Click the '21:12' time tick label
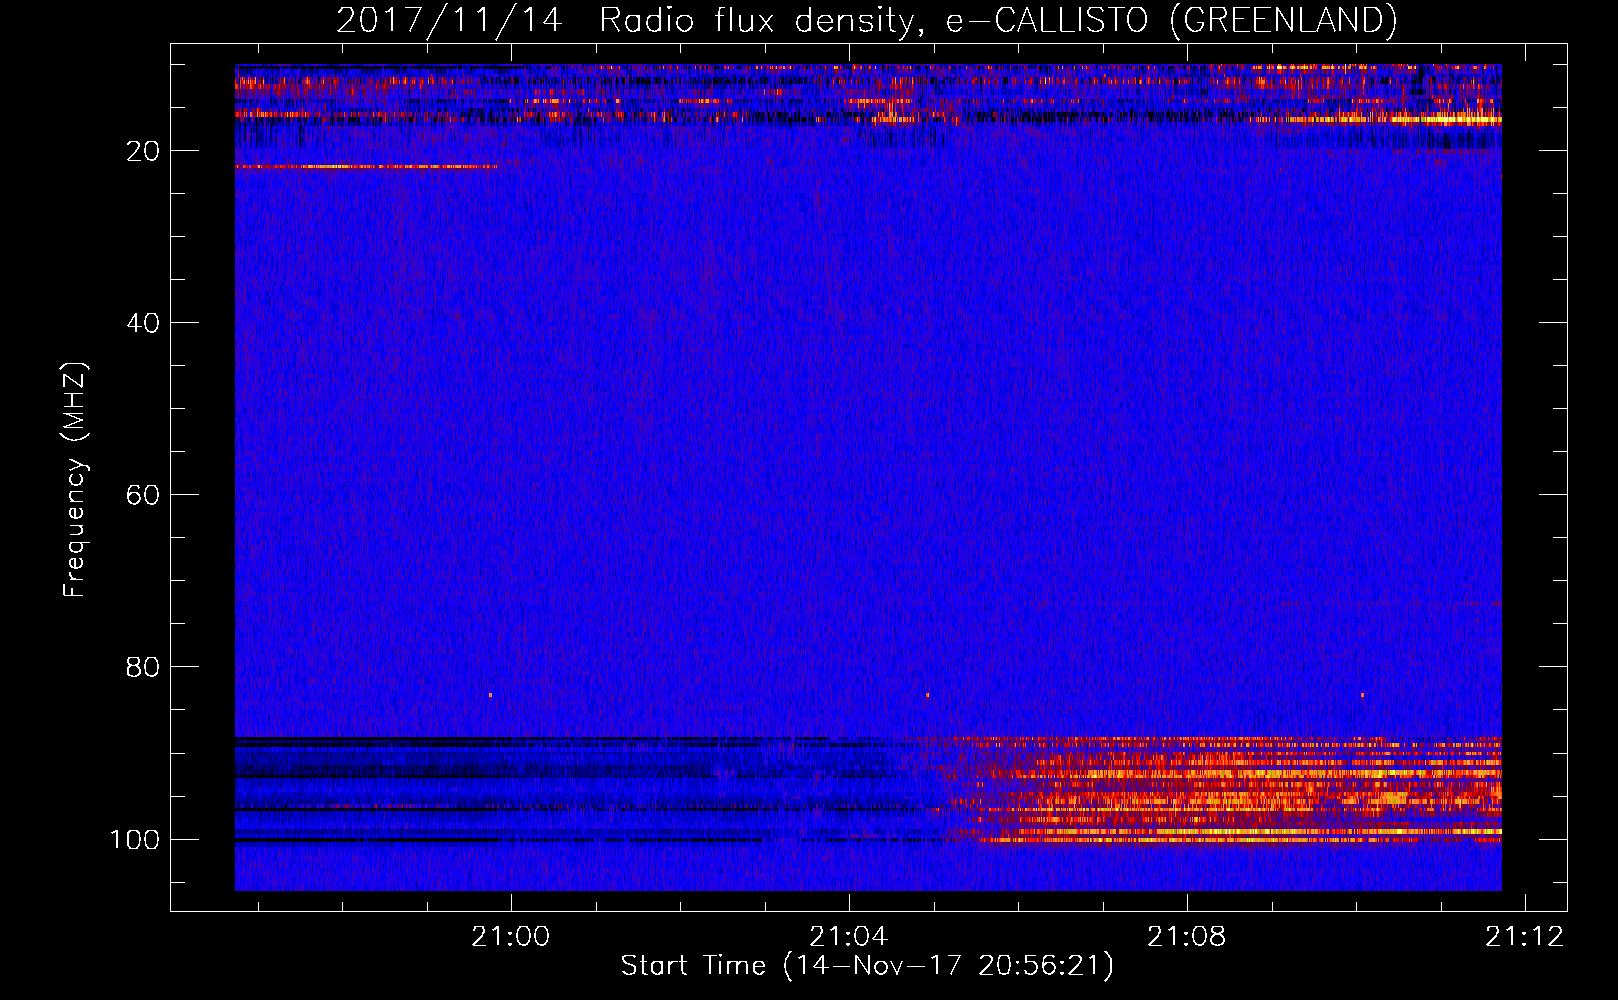The width and height of the screenshot is (1618, 1000). [x=1525, y=937]
